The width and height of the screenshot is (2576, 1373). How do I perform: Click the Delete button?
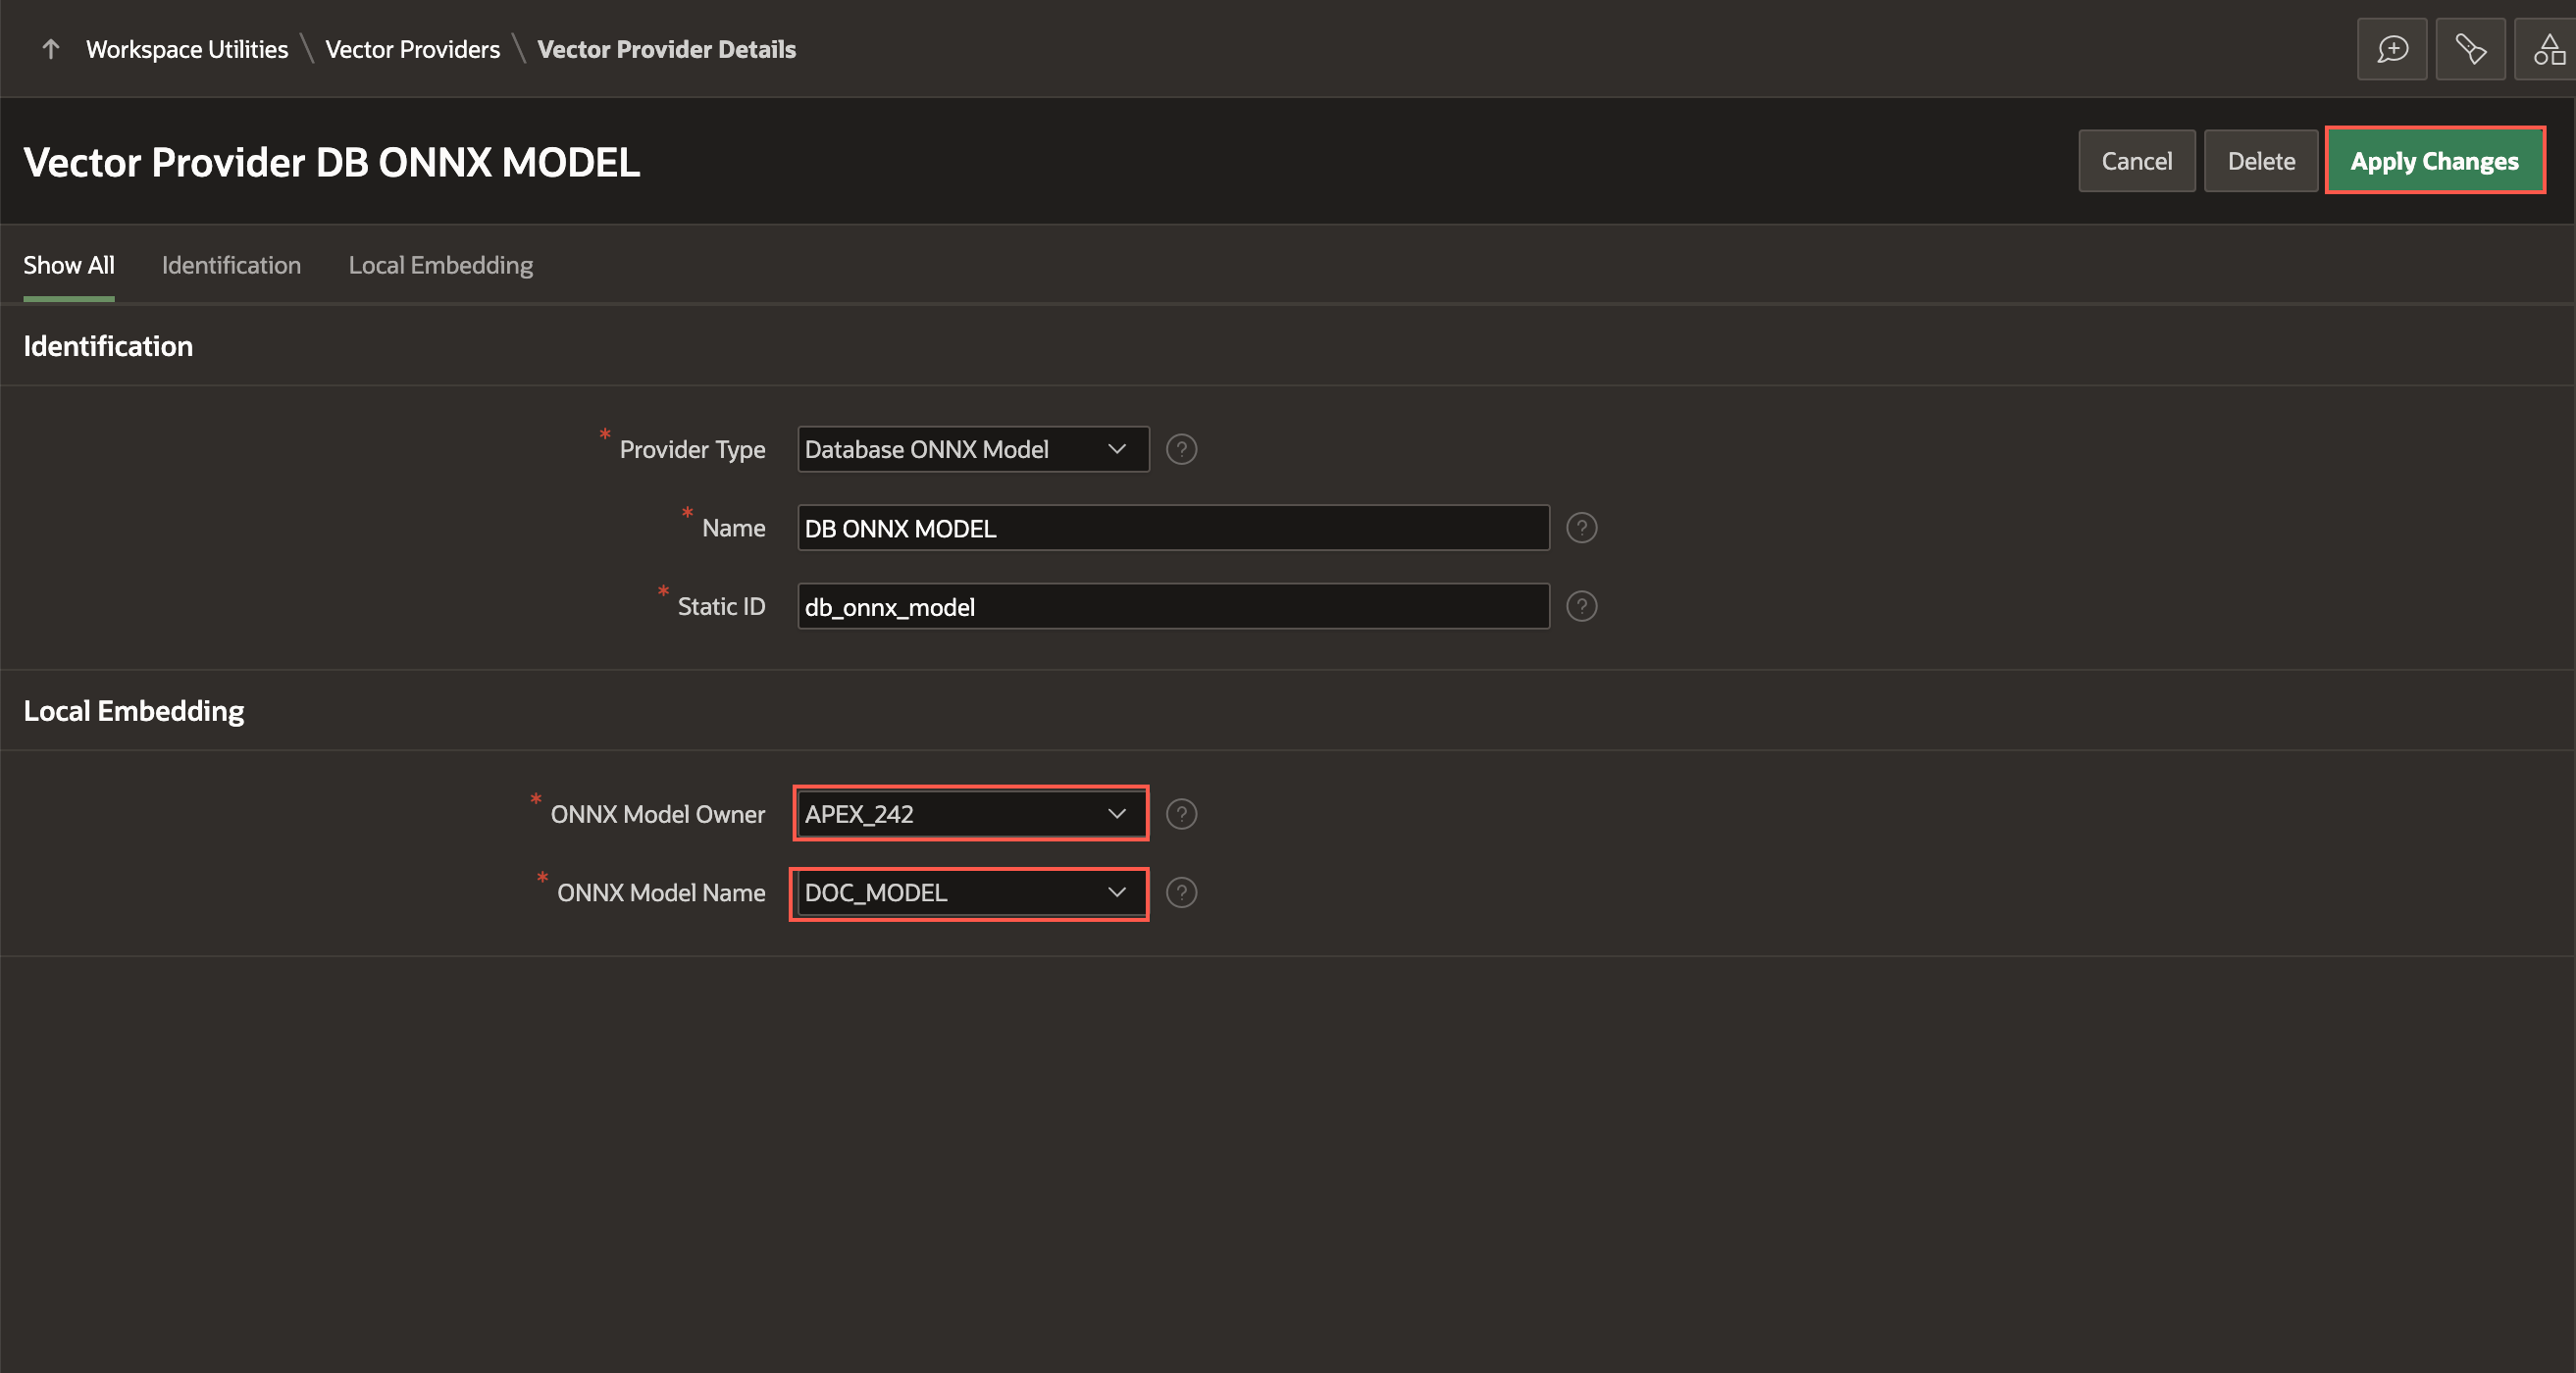(2260, 161)
